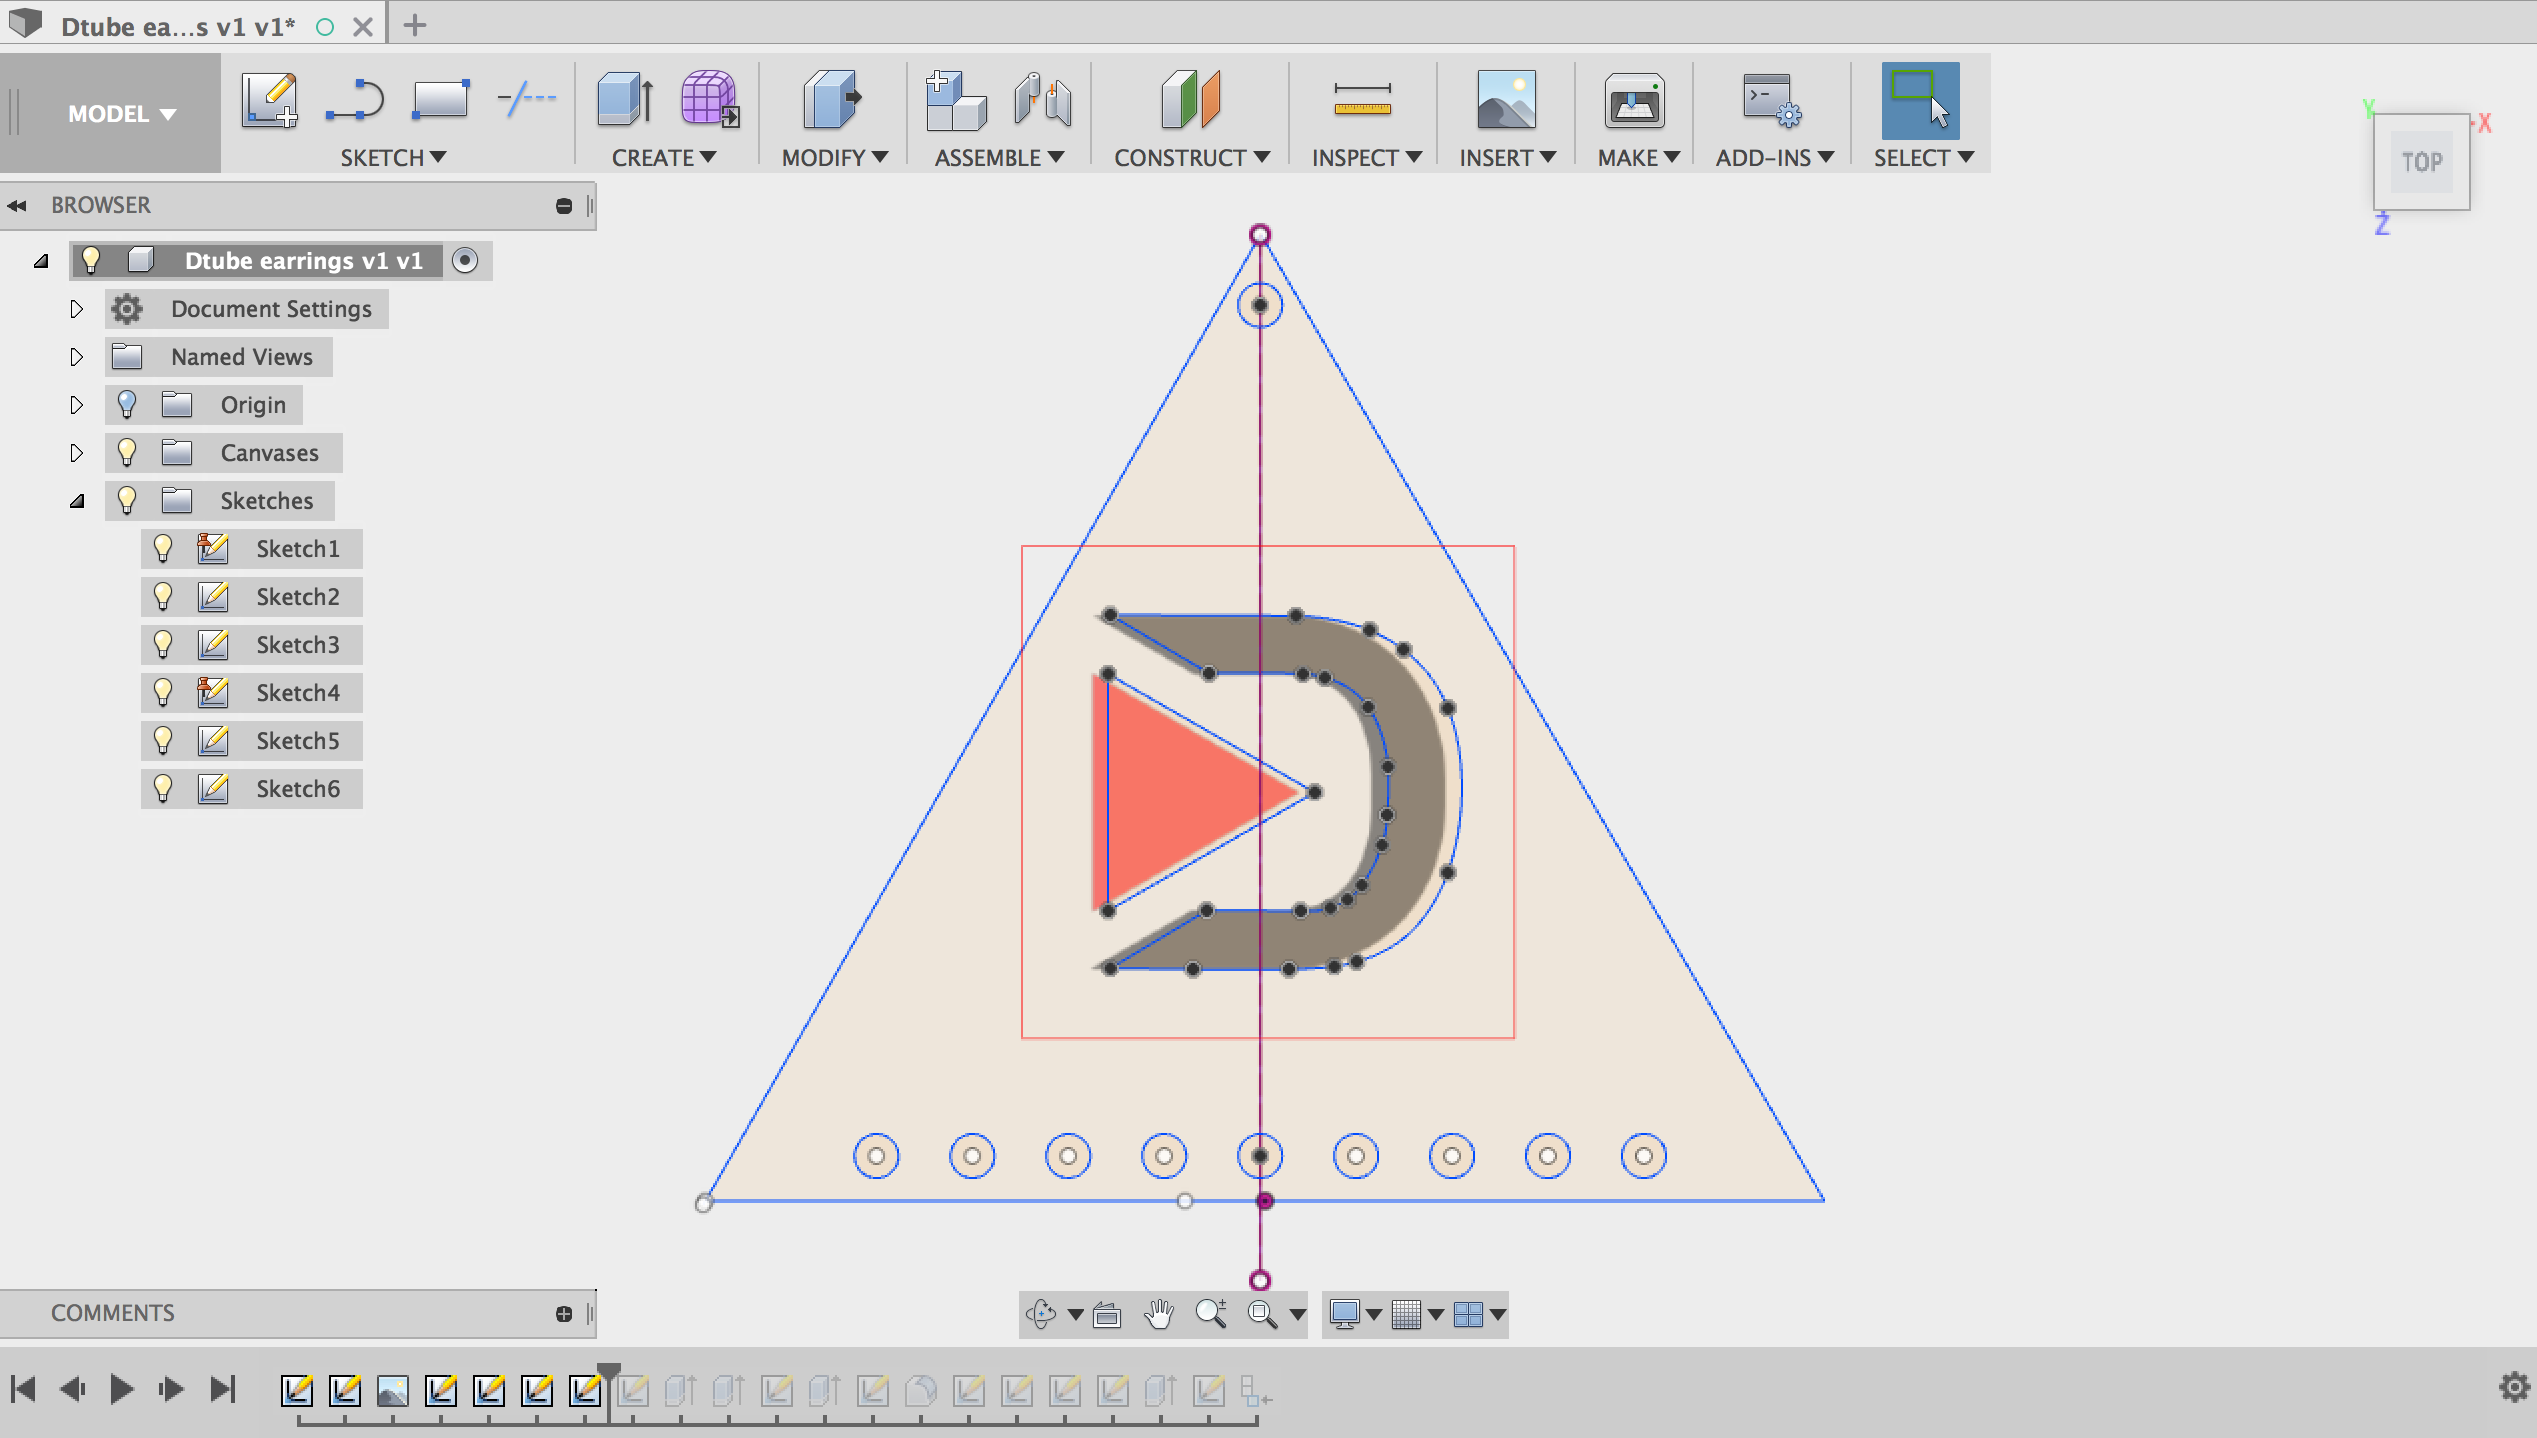Click the Display Settings monitor icon

point(1344,1314)
